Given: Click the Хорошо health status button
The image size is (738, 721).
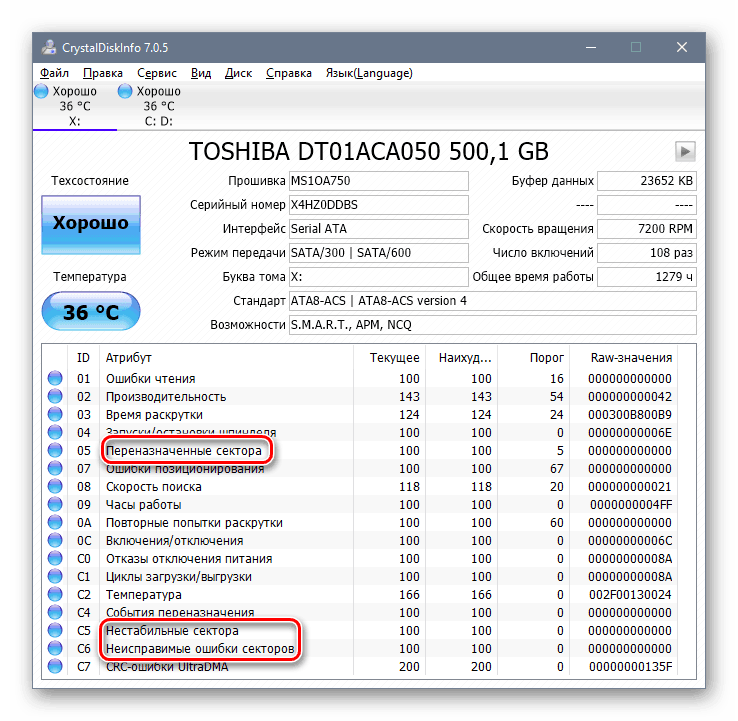Looking at the screenshot, I should (91, 224).
